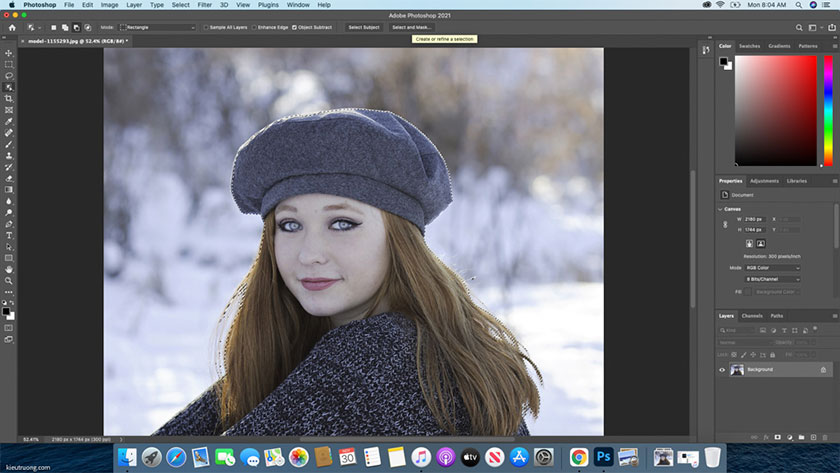Uncheck the Object Subtract checkbox
The height and width of the screenshot is (473, 840).
tap(294, 27)
